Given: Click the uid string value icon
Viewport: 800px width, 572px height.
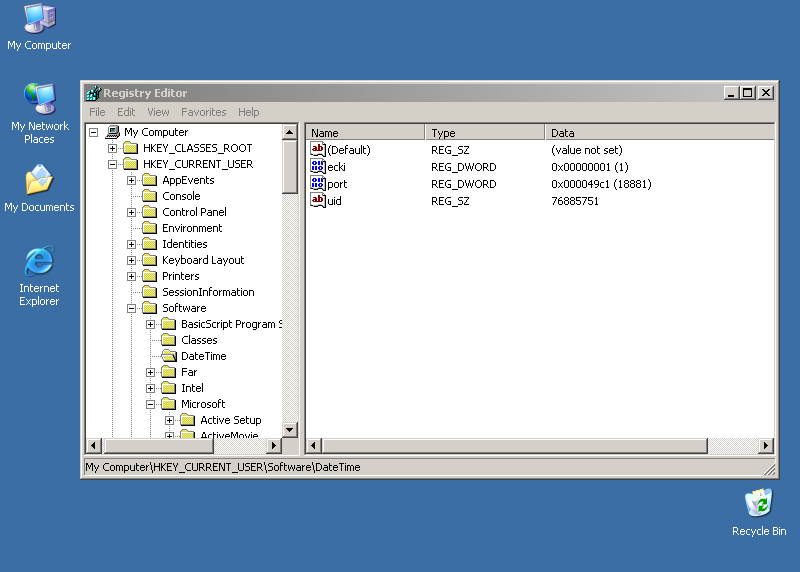Looking at the screenshot, I should (318, 201).
